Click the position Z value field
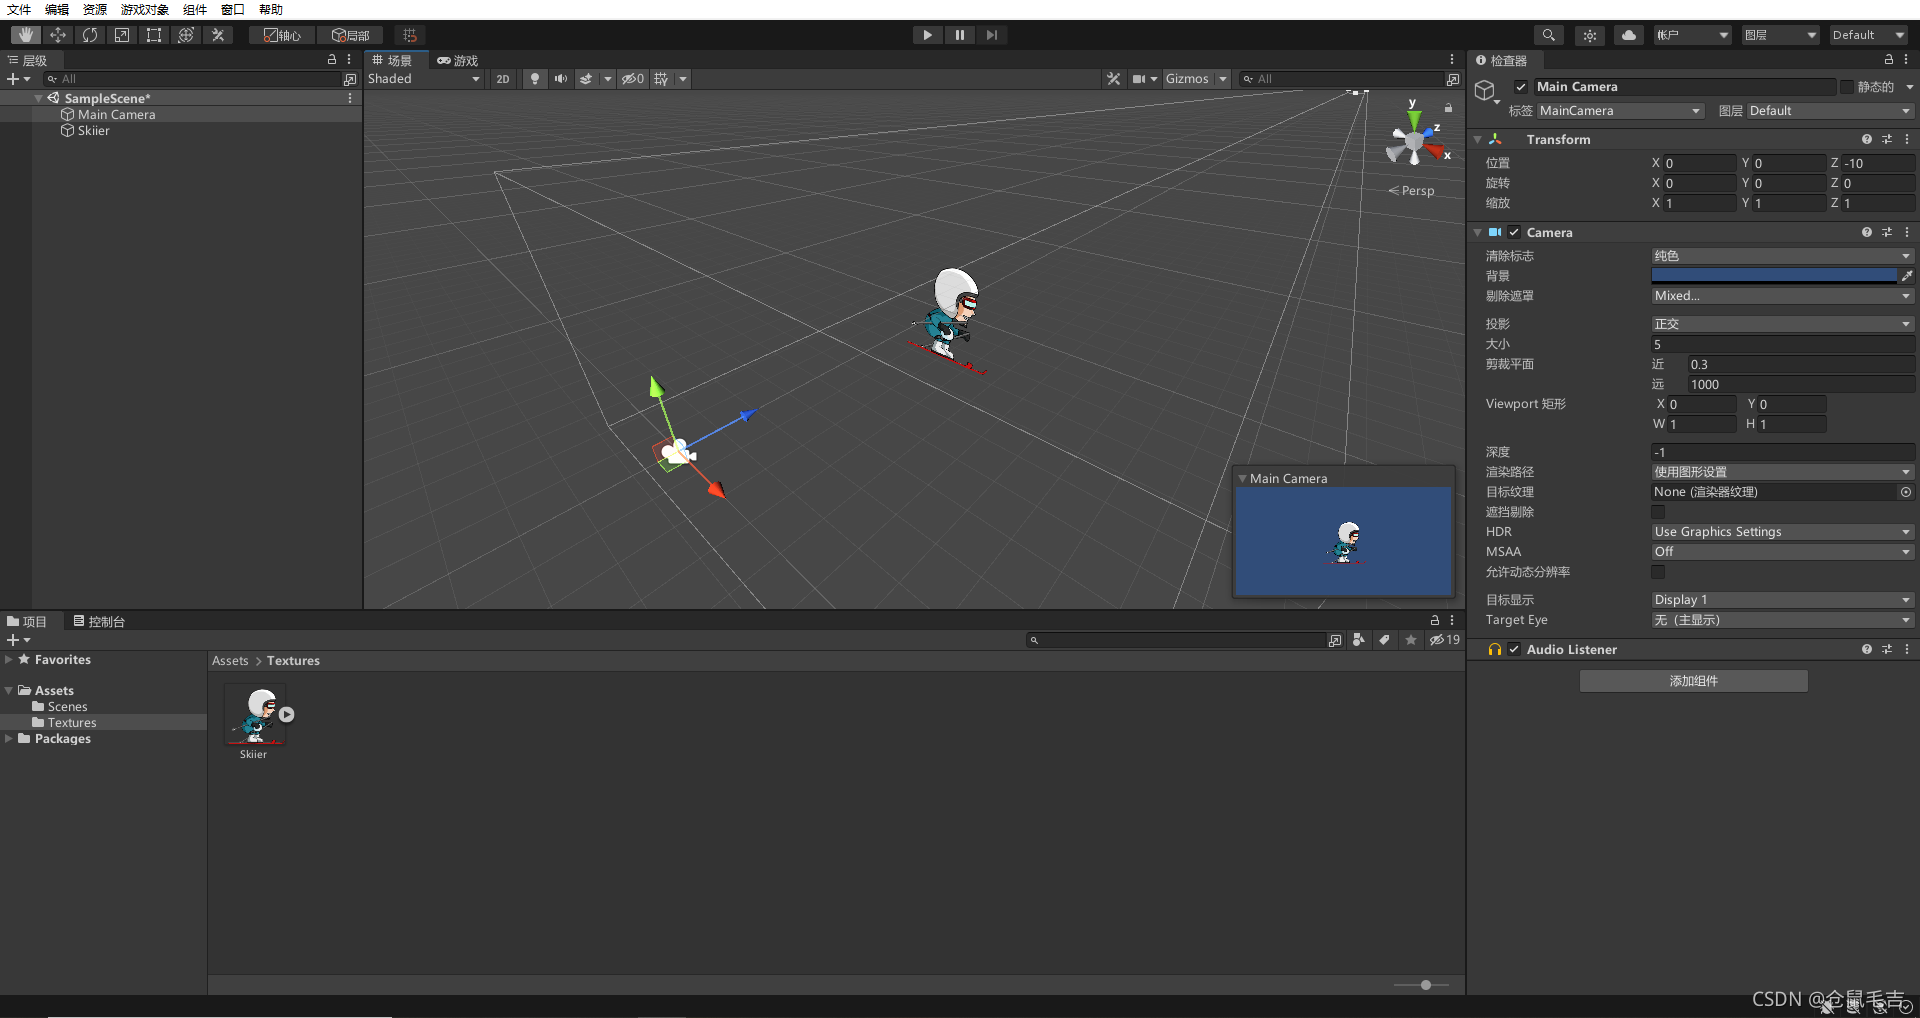The width and height of the screenshot is (1920, 1018). pyautogui.click(x=1877, y=163)
